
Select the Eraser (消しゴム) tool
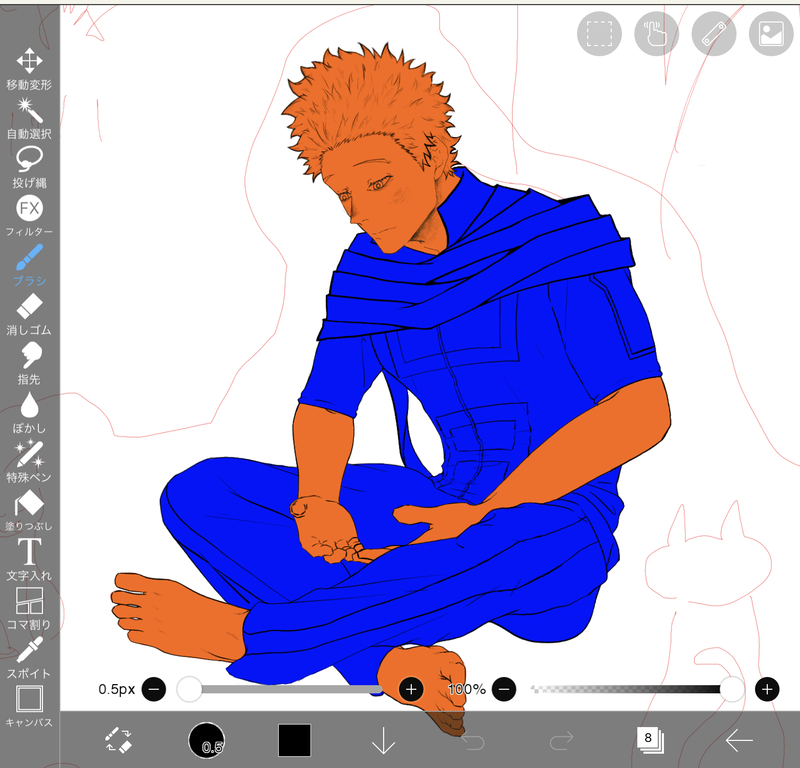(29, 314)
